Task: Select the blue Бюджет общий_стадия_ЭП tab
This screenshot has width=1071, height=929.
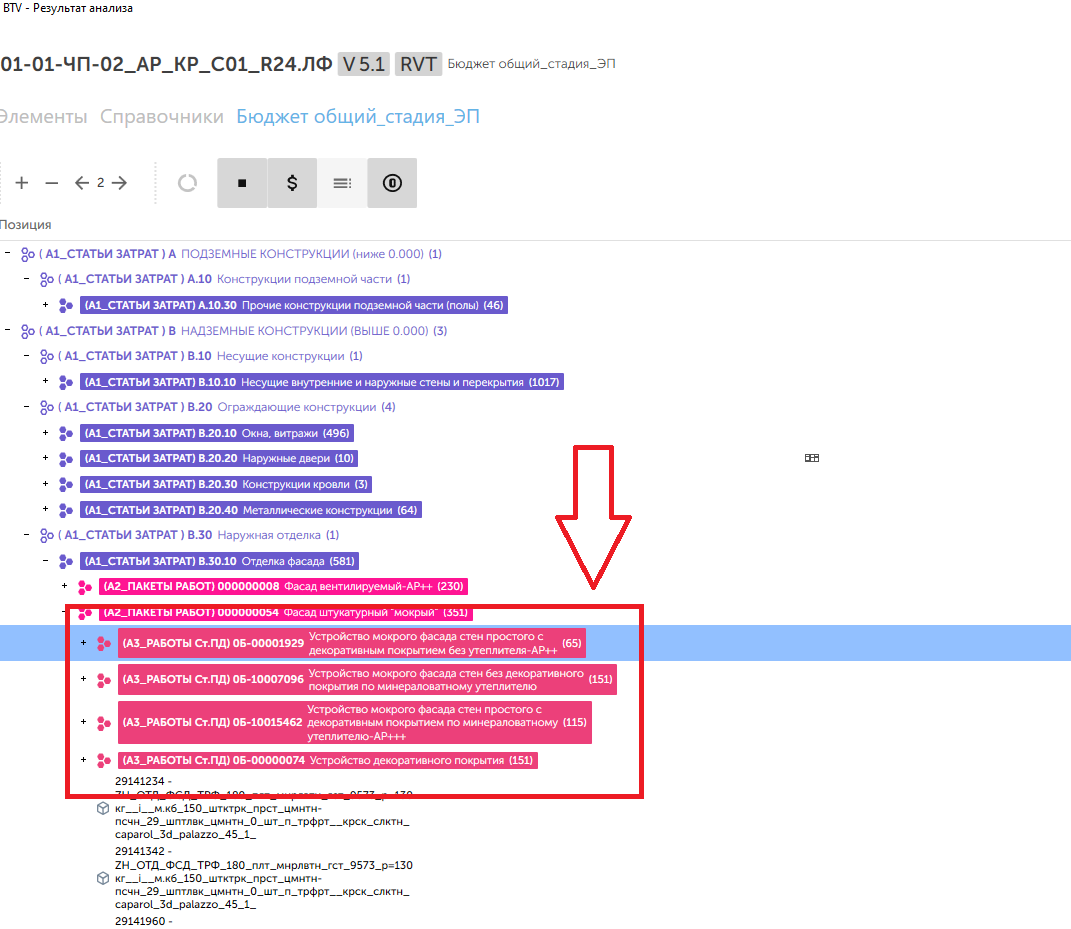Action: pyautogui.click(x=358, y=117)
